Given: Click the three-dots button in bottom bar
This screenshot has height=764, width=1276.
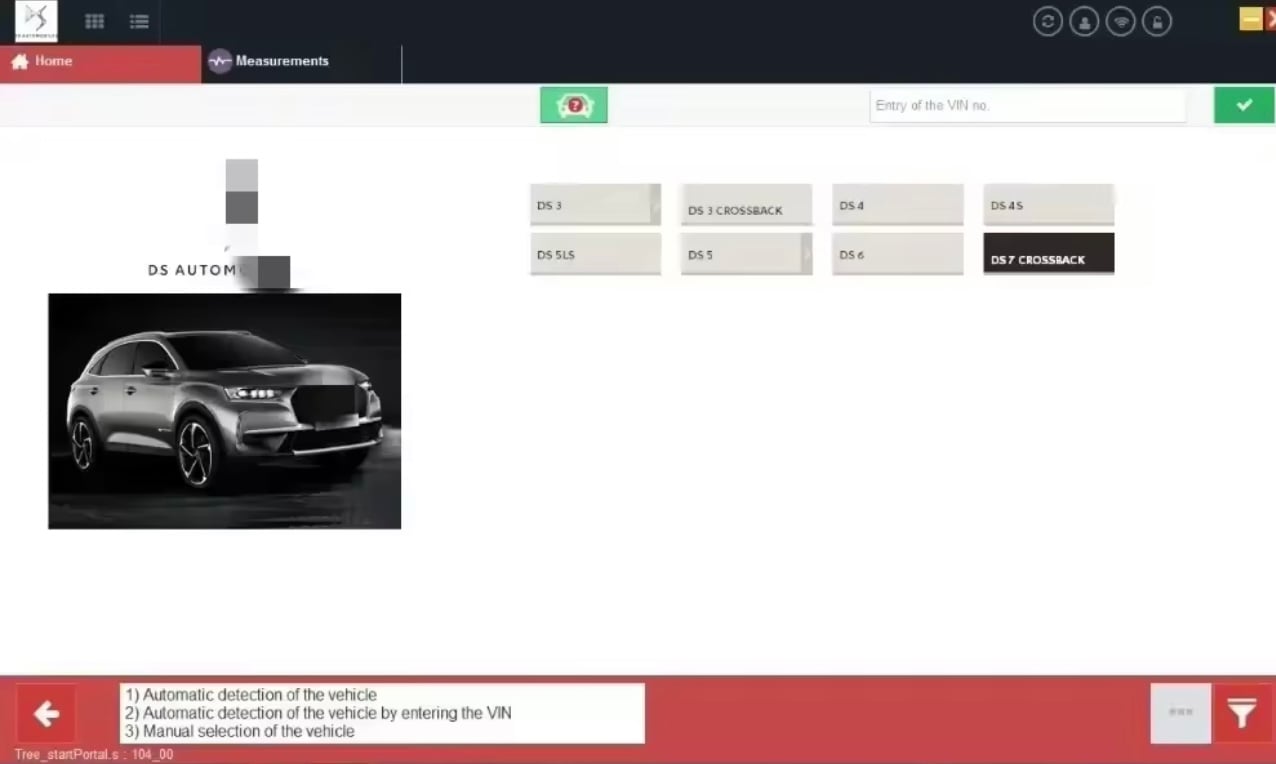Looking at the screenshot, I should (1181, 713).
